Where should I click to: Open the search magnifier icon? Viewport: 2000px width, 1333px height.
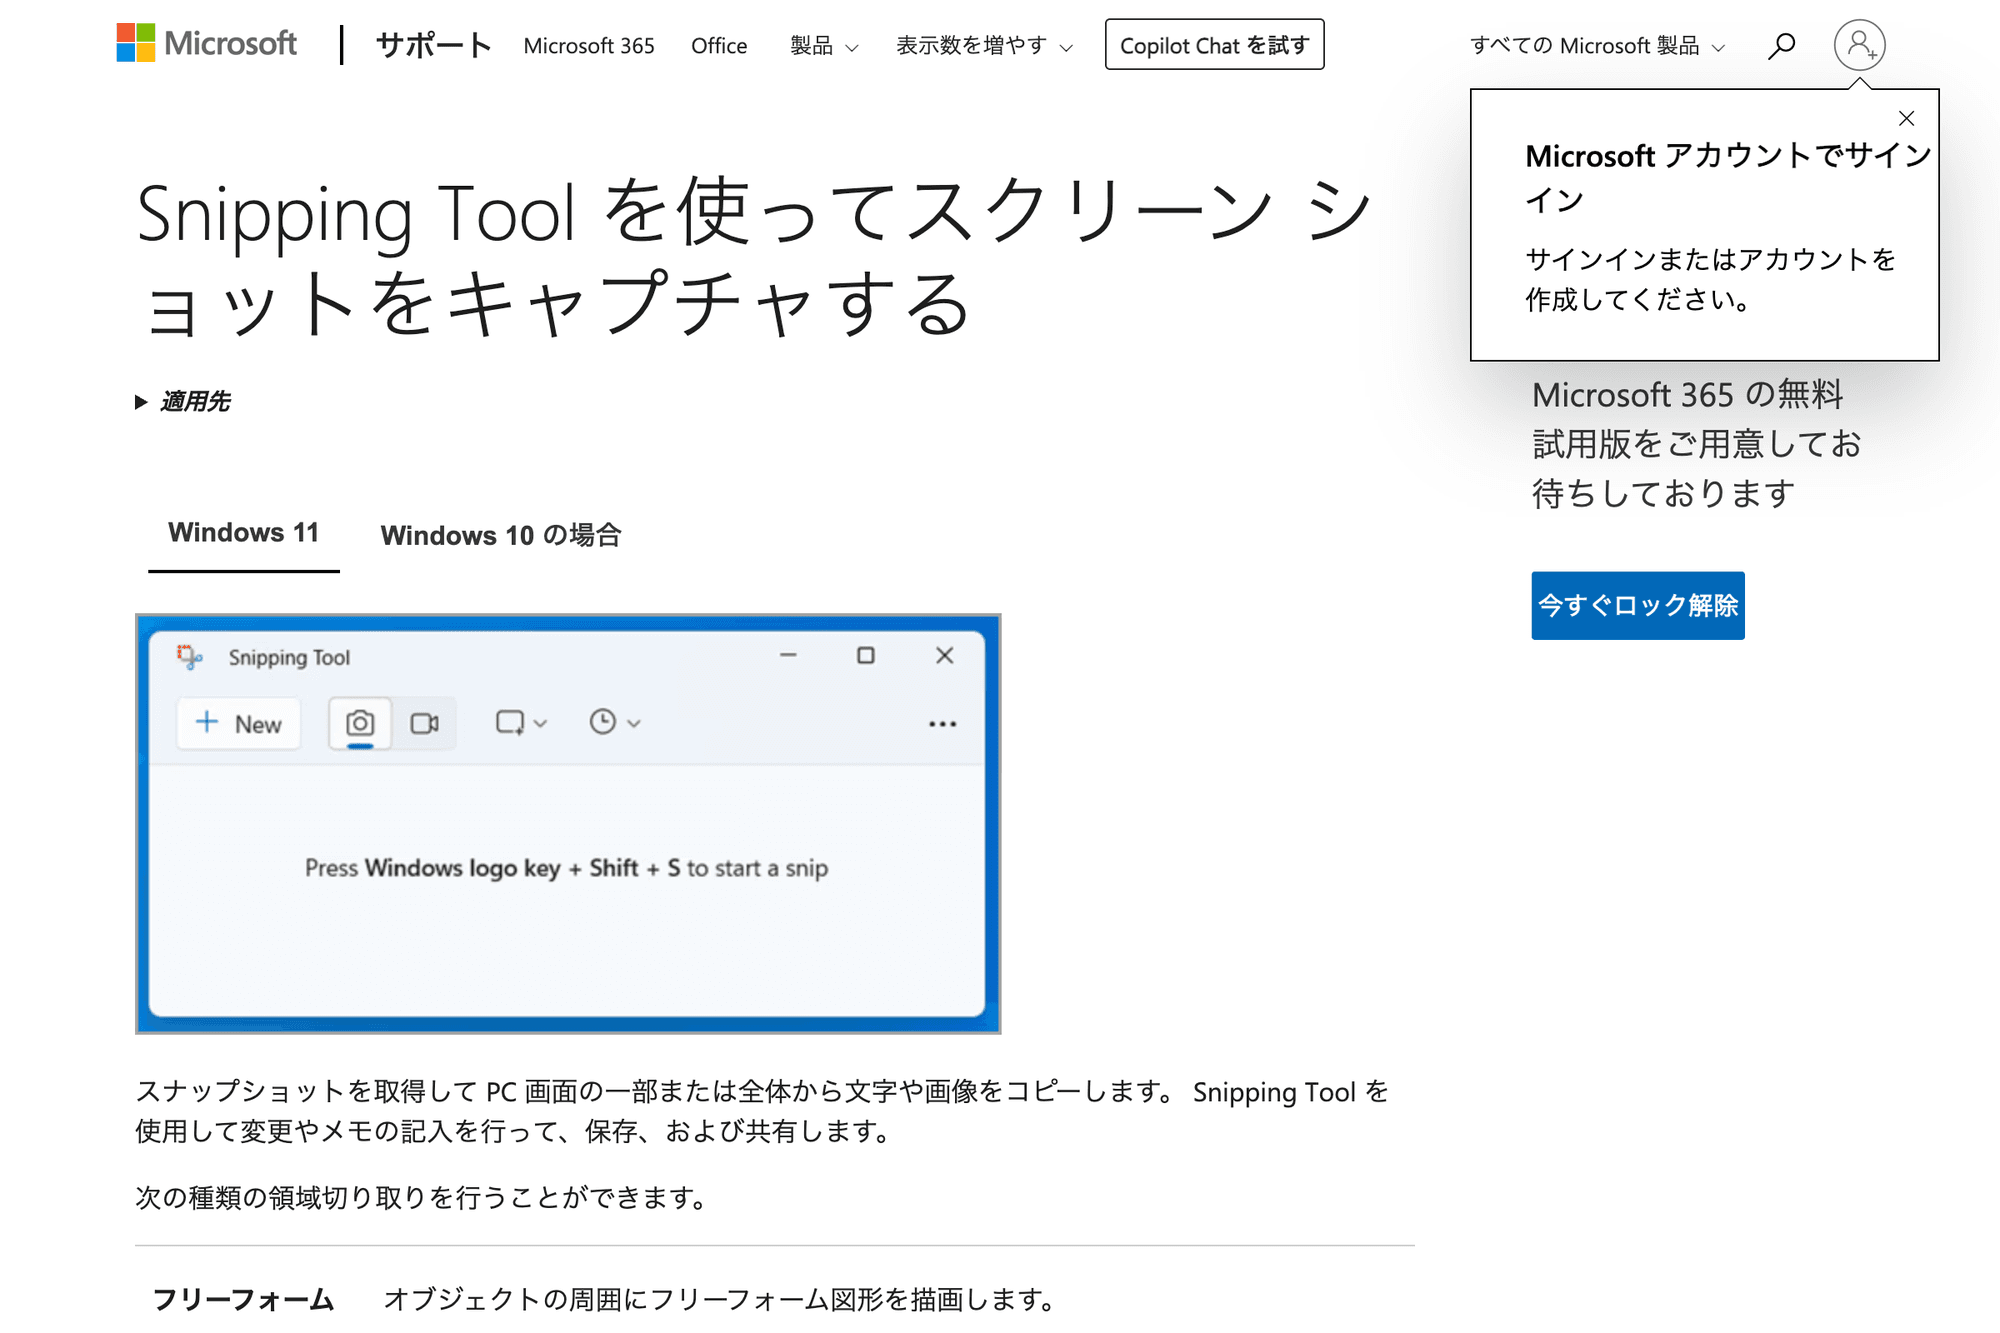coord(1781,45)
